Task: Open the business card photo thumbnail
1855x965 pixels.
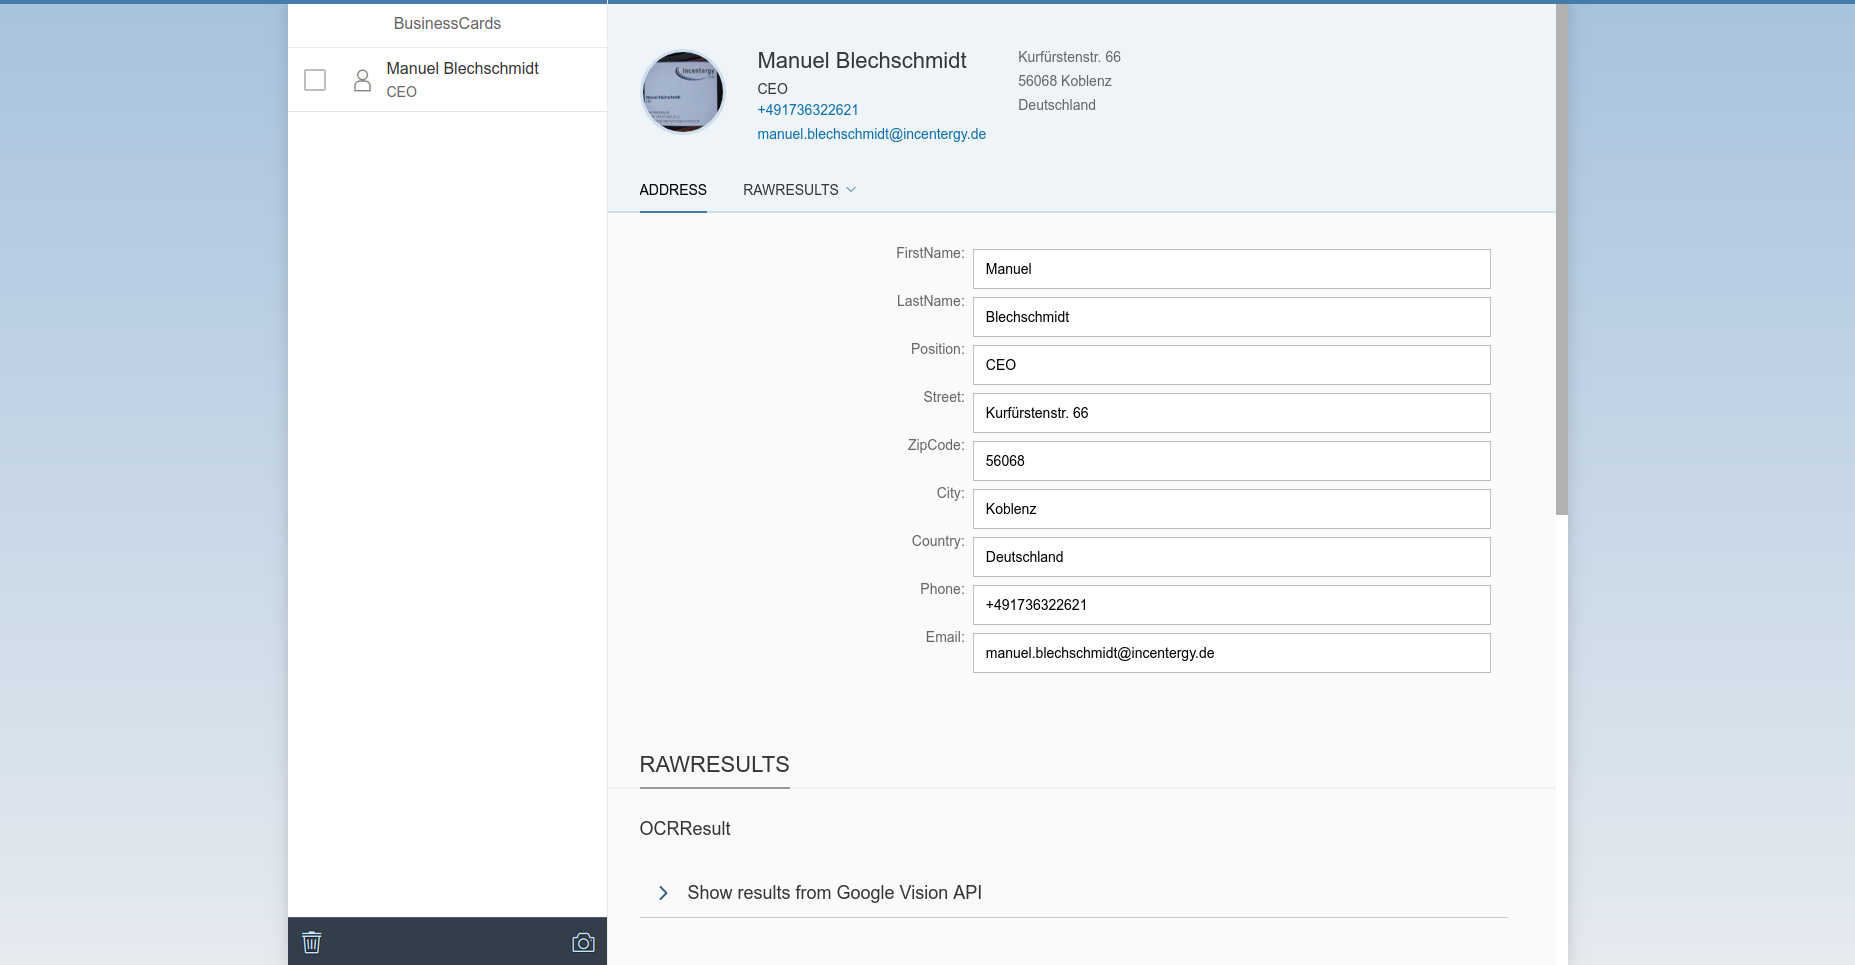Action: 682,92
